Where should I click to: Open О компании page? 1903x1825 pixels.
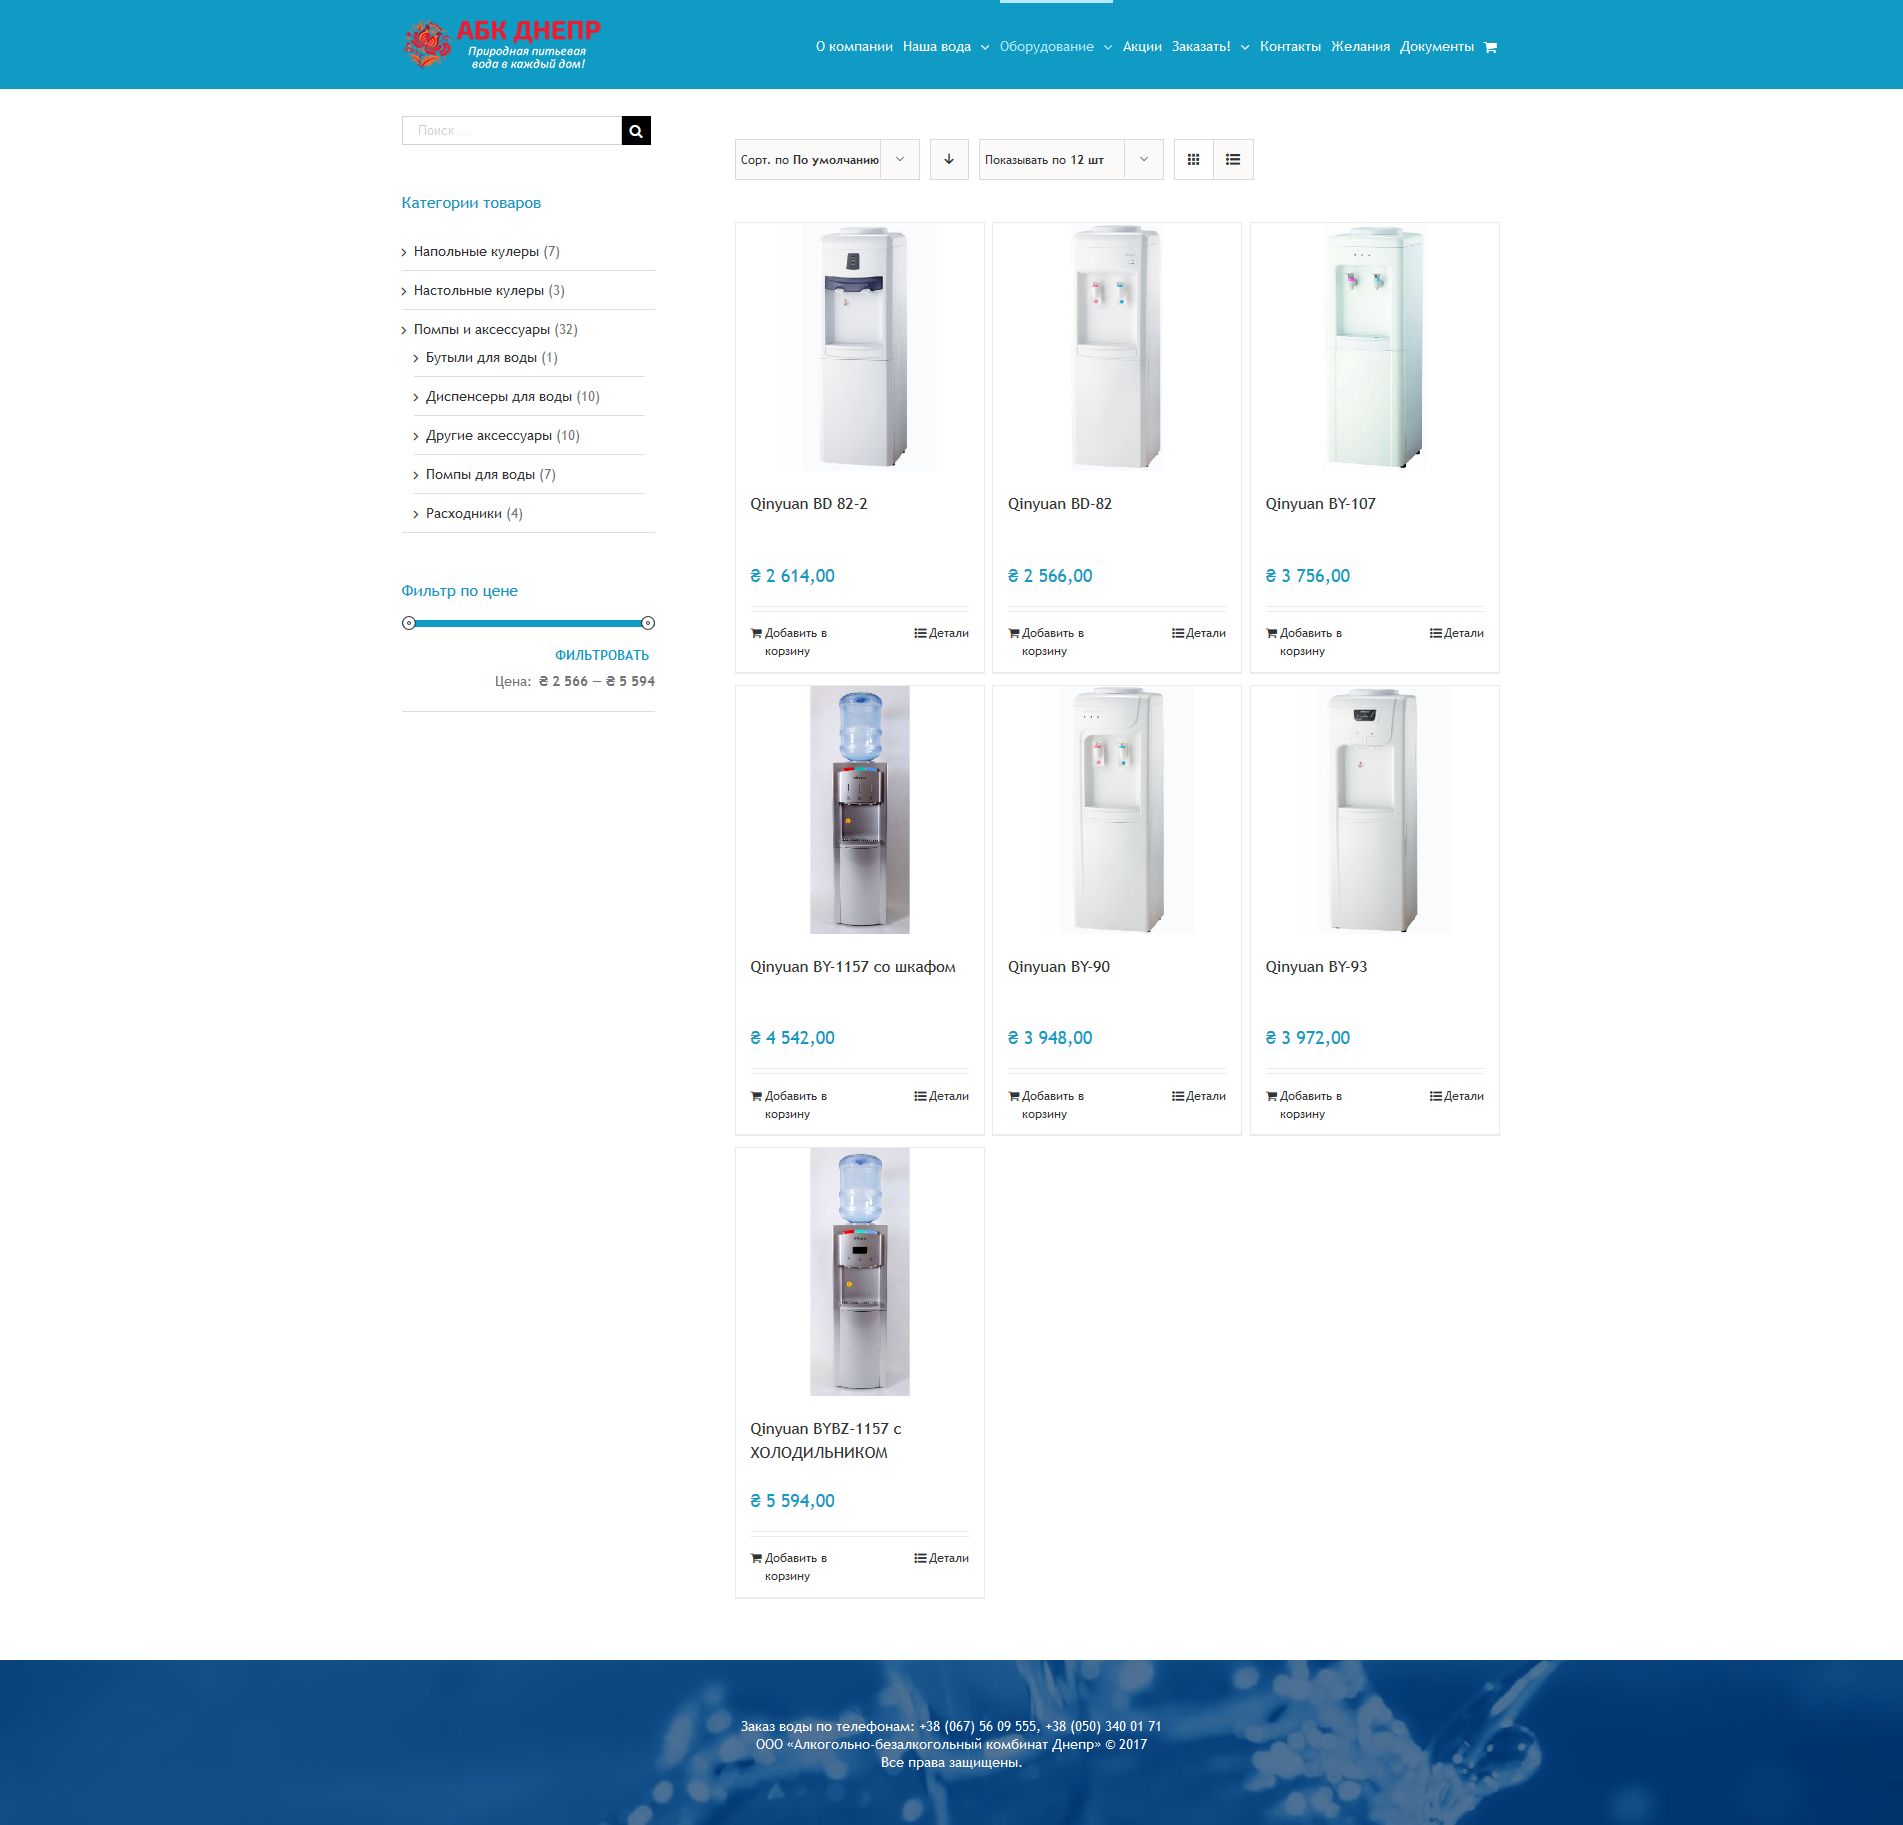click(x=854, y=47)
